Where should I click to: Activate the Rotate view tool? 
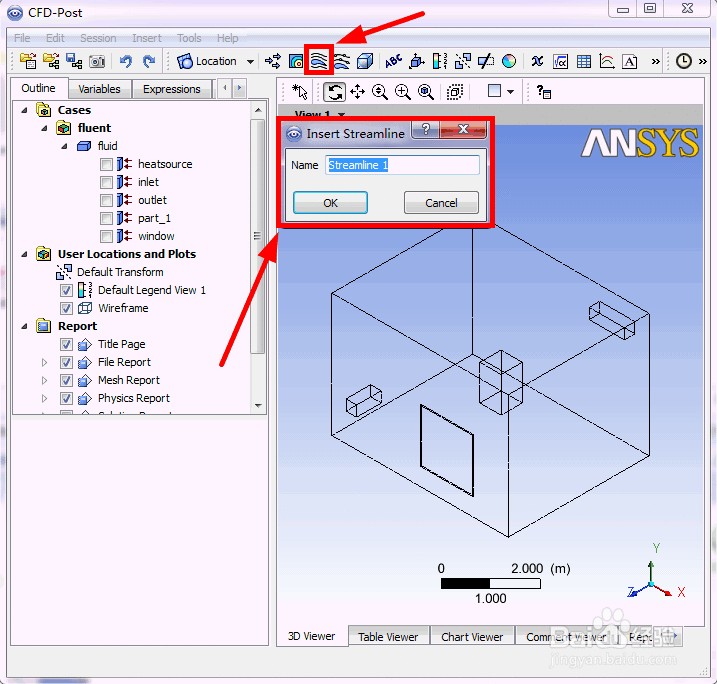(x=334, y=92)
